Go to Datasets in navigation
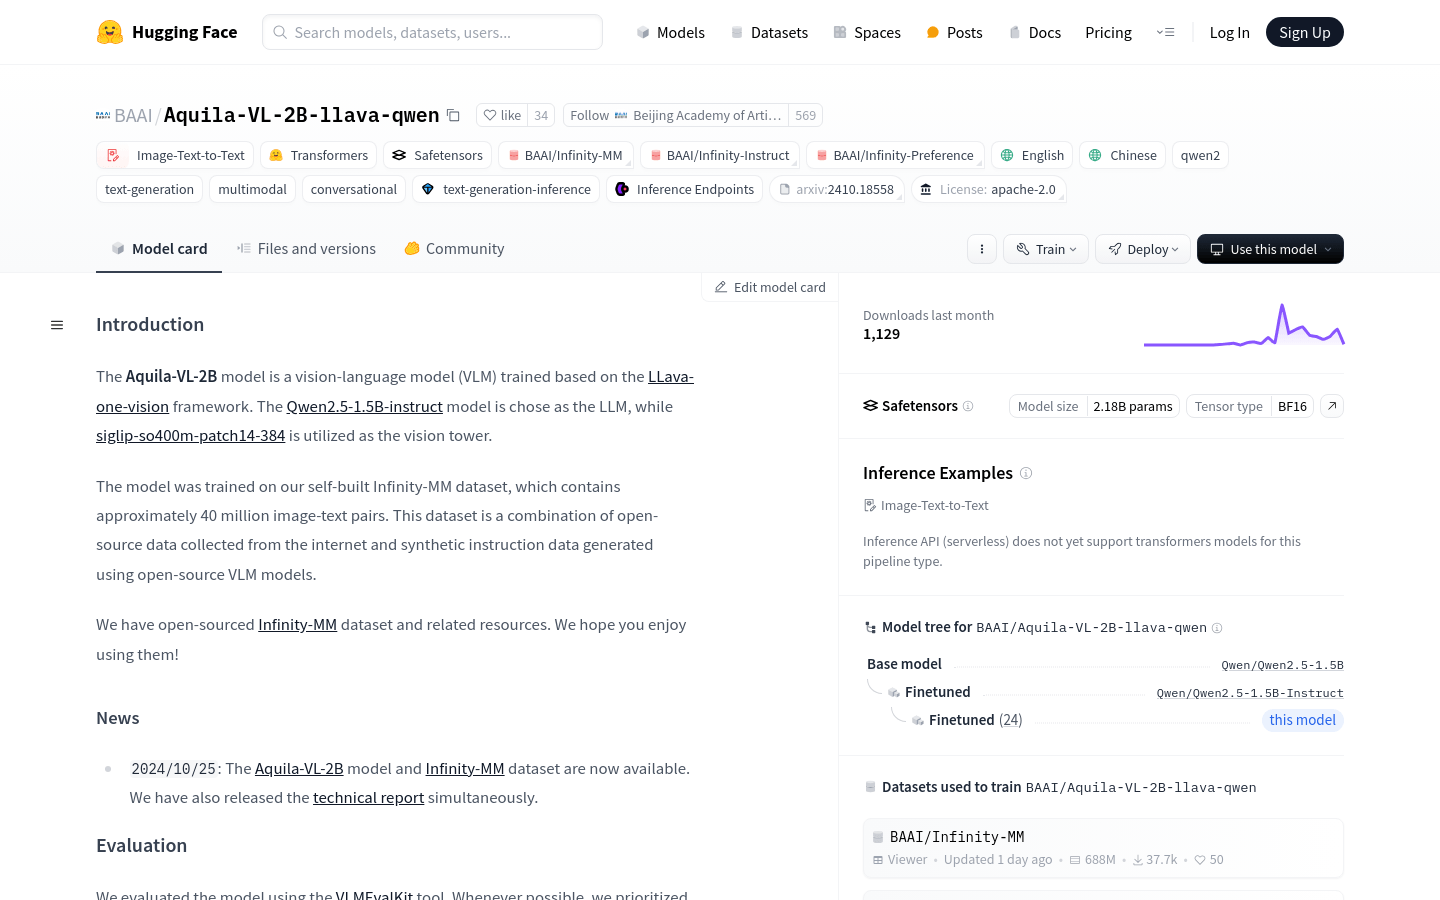The height and width of the screenshot is (900, 1440). tap(769, 32)
